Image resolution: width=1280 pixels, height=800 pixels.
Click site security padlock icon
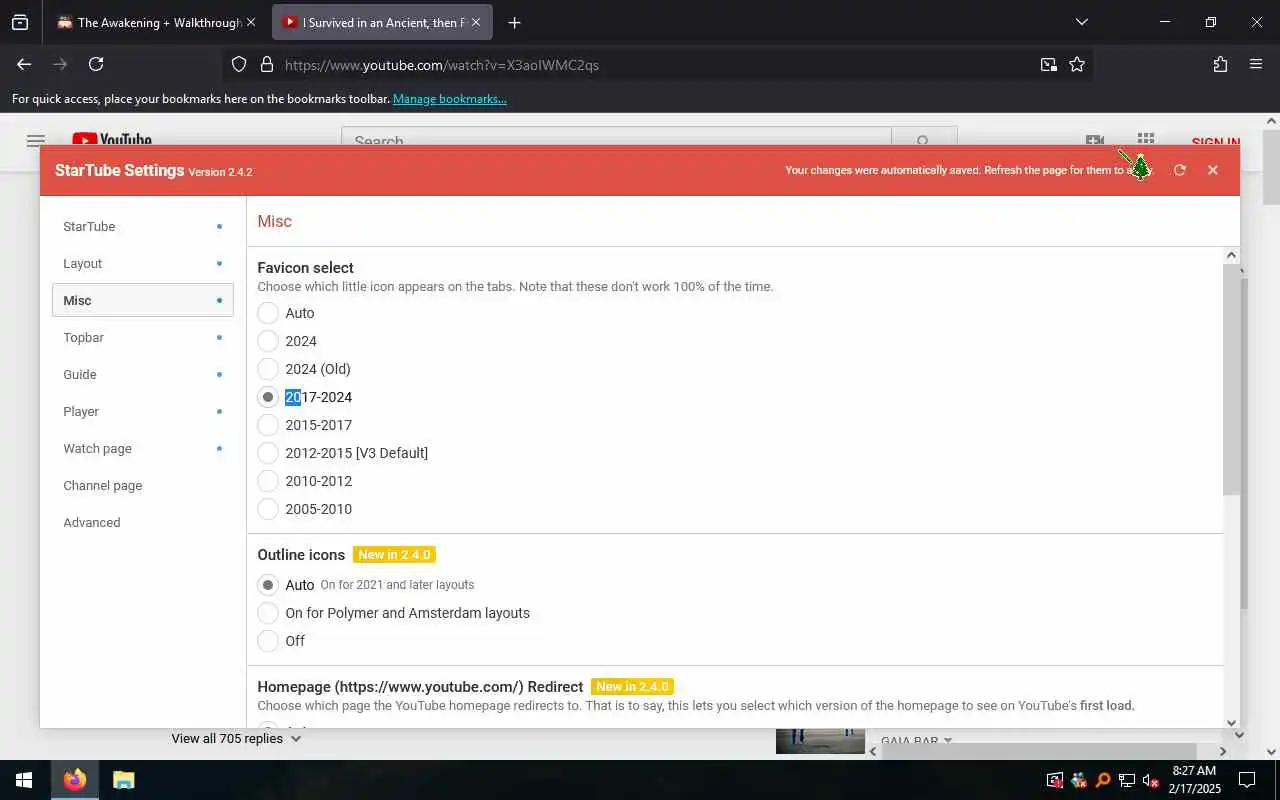pos(266,64)
